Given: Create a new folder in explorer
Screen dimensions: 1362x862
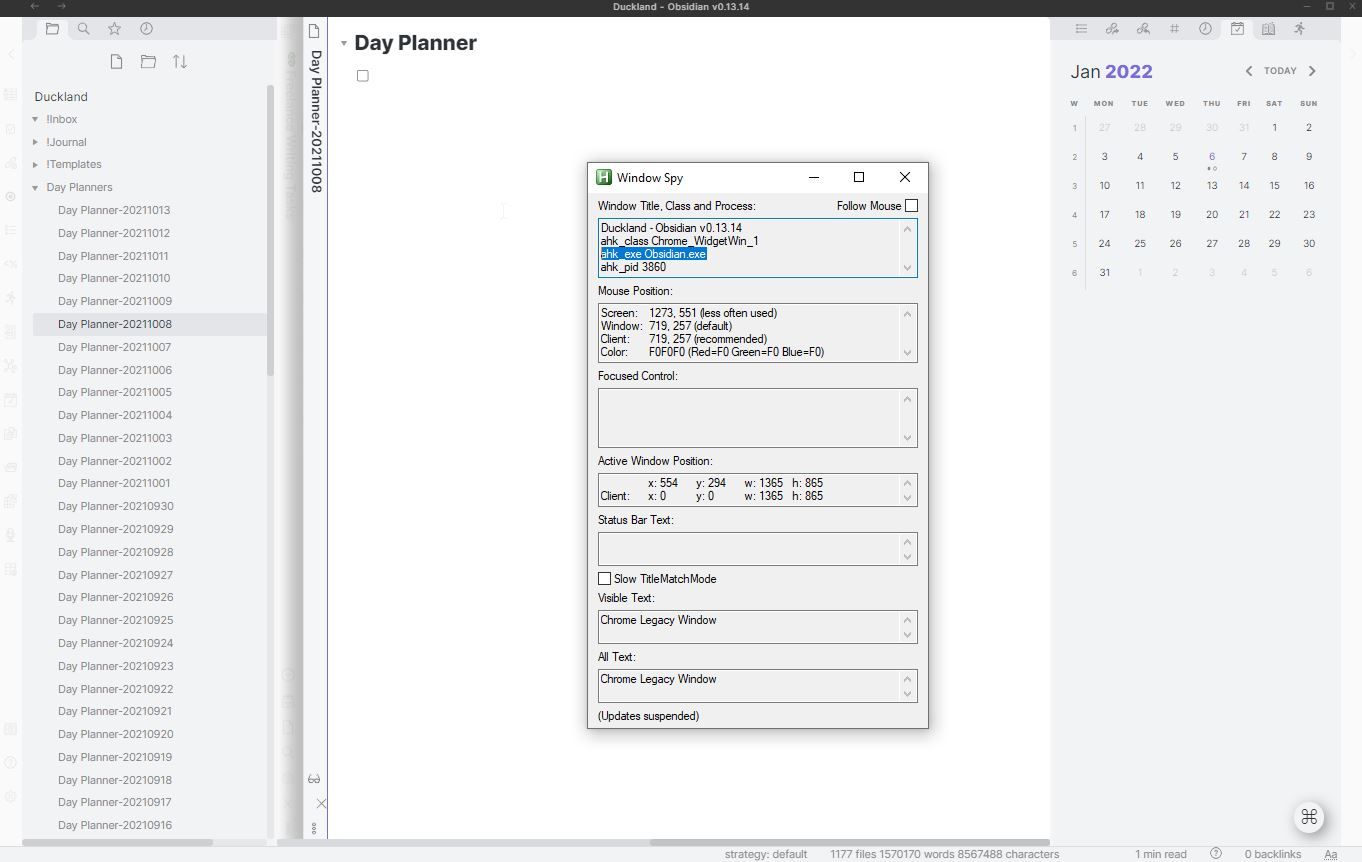Looking at the screenshot, I should pos(148,62).
